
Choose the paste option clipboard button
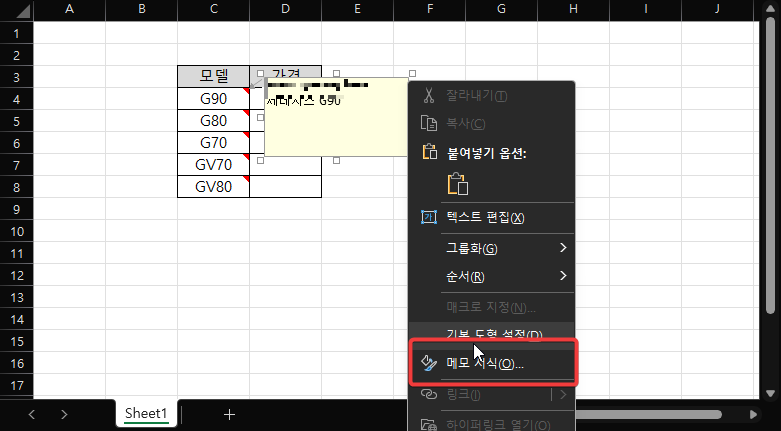point(458,183)
